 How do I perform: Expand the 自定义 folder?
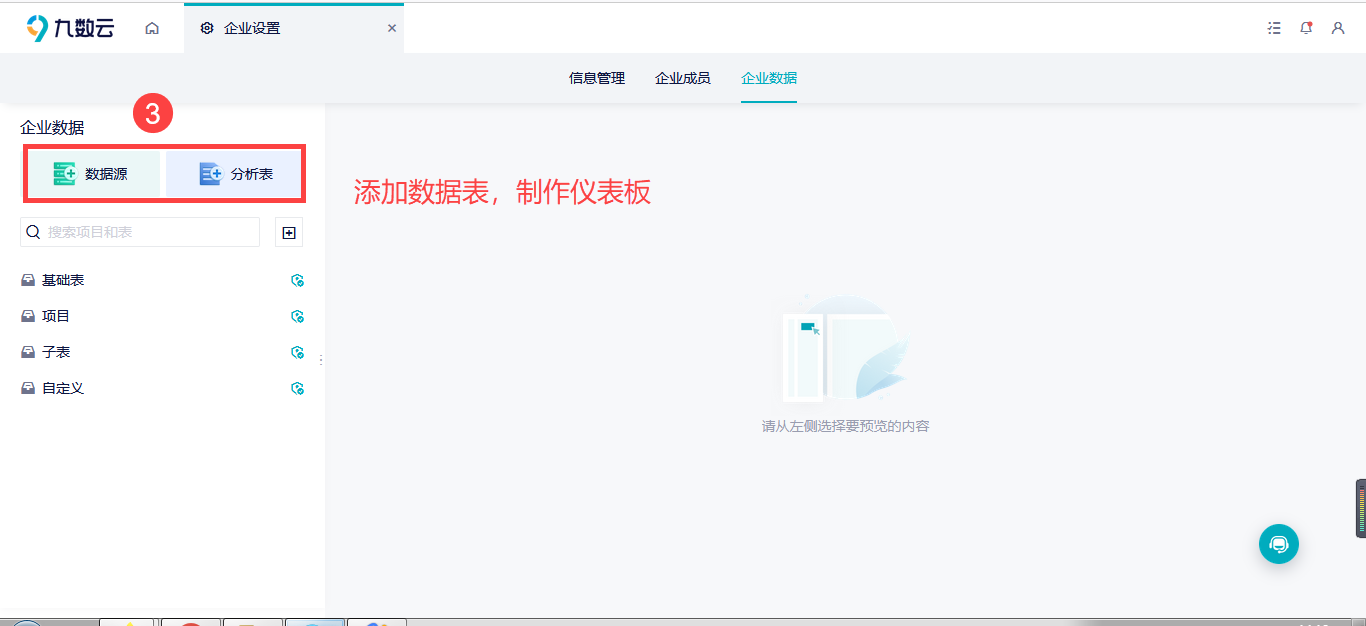pyautogui.click(x=53, y=388)
